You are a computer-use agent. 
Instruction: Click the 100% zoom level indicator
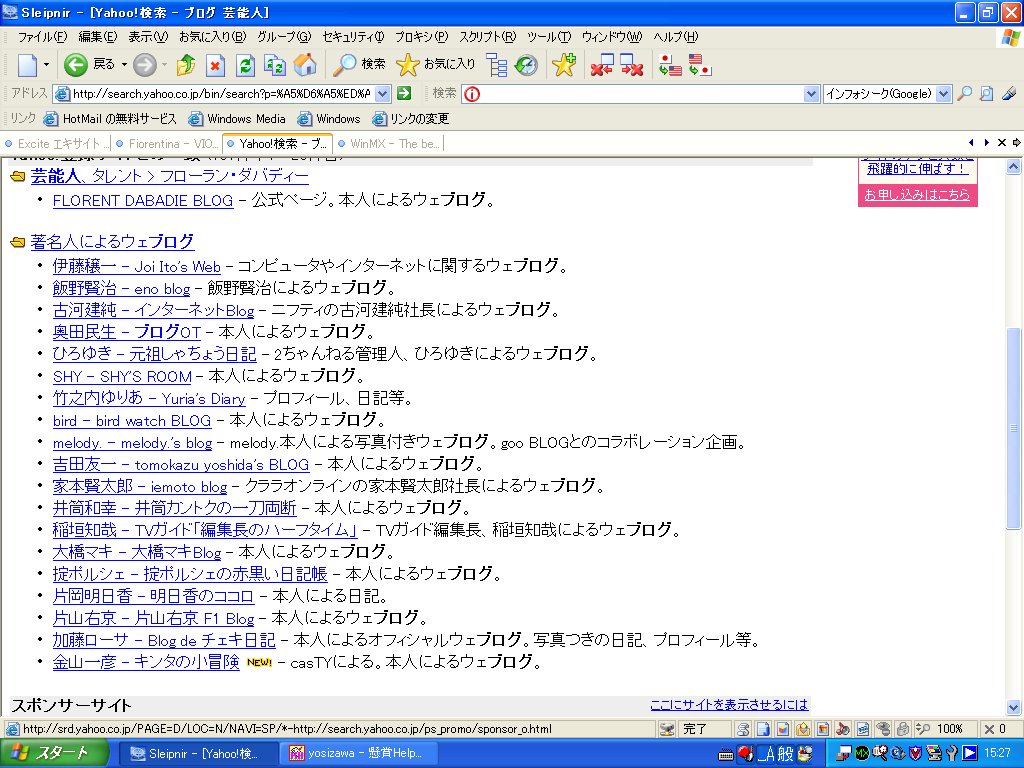[950, 729]
